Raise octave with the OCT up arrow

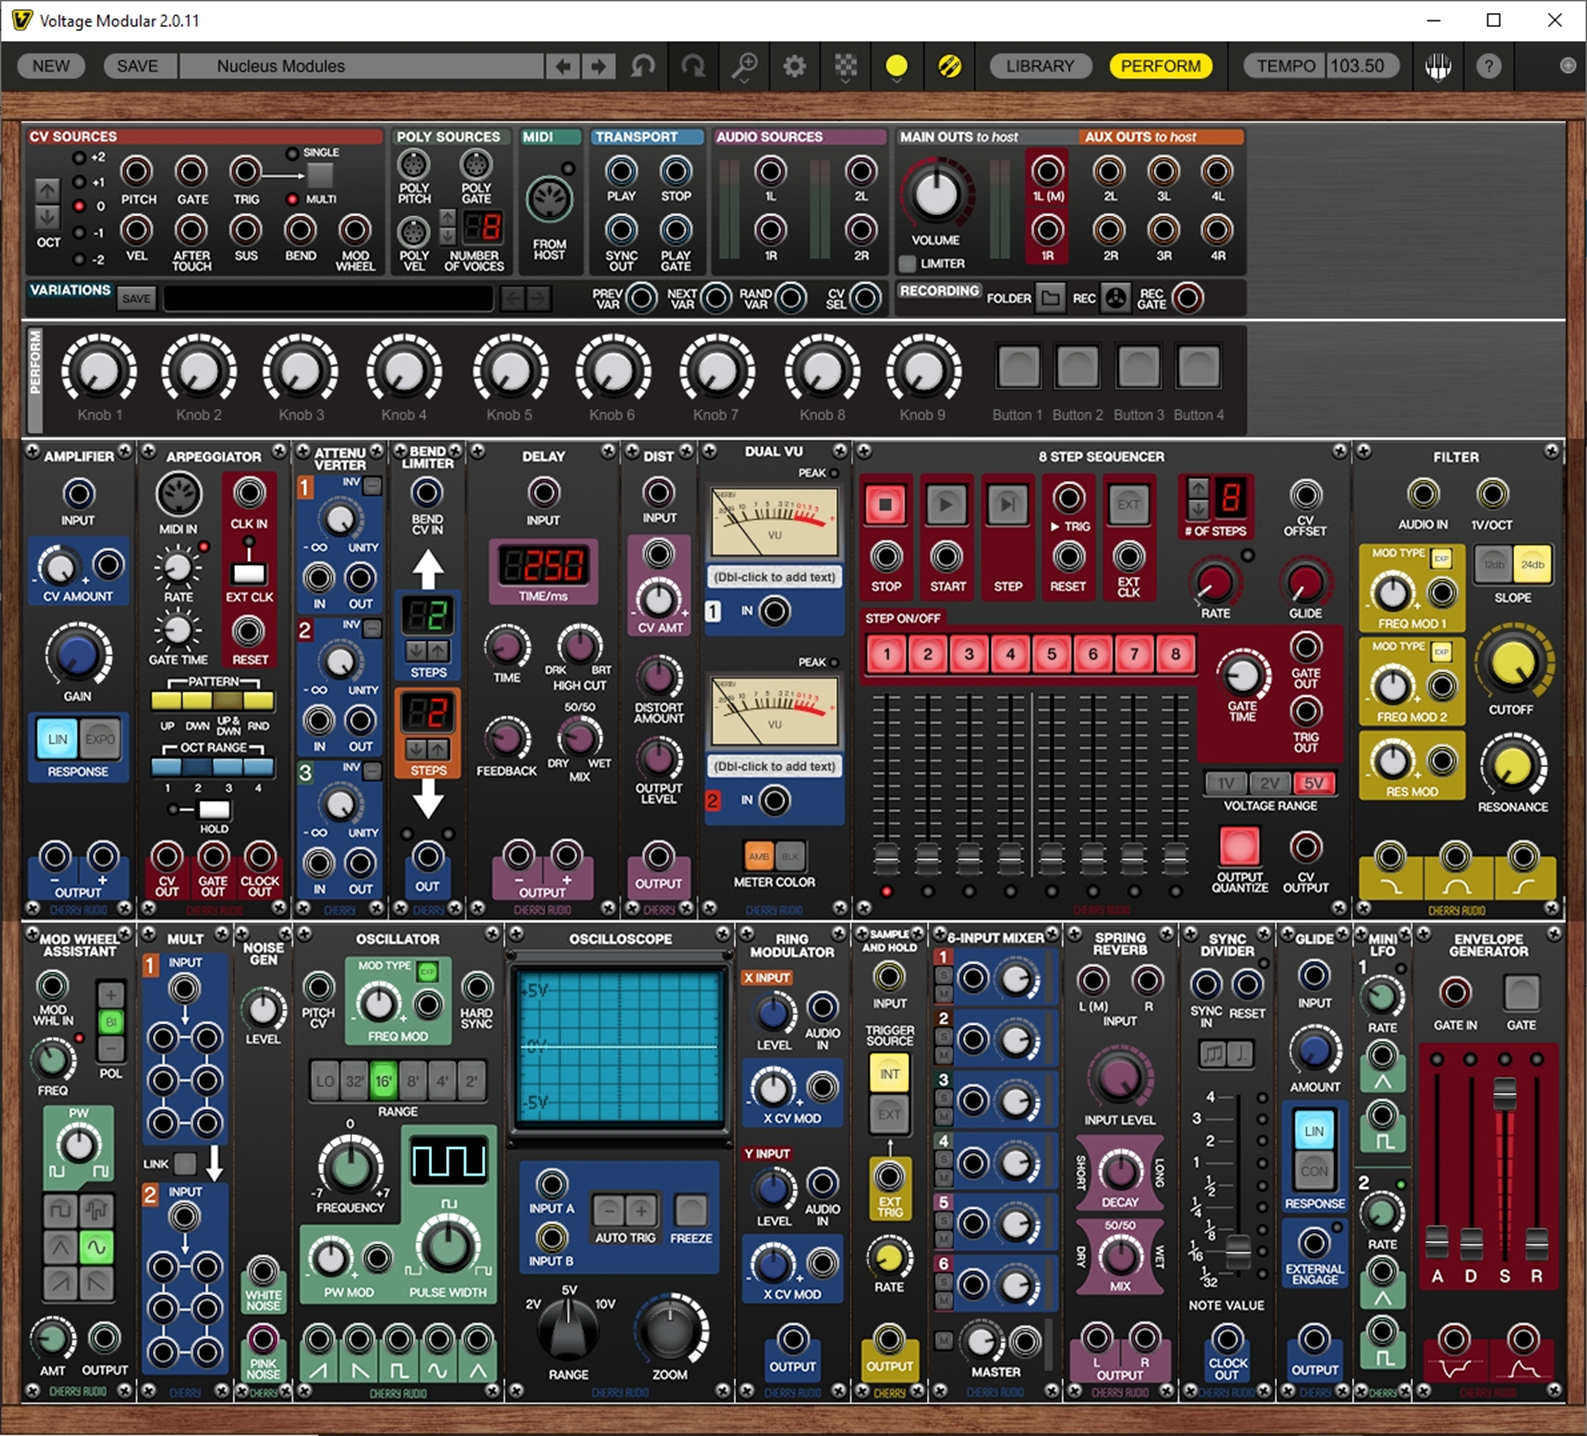click(x=47, y=190)
